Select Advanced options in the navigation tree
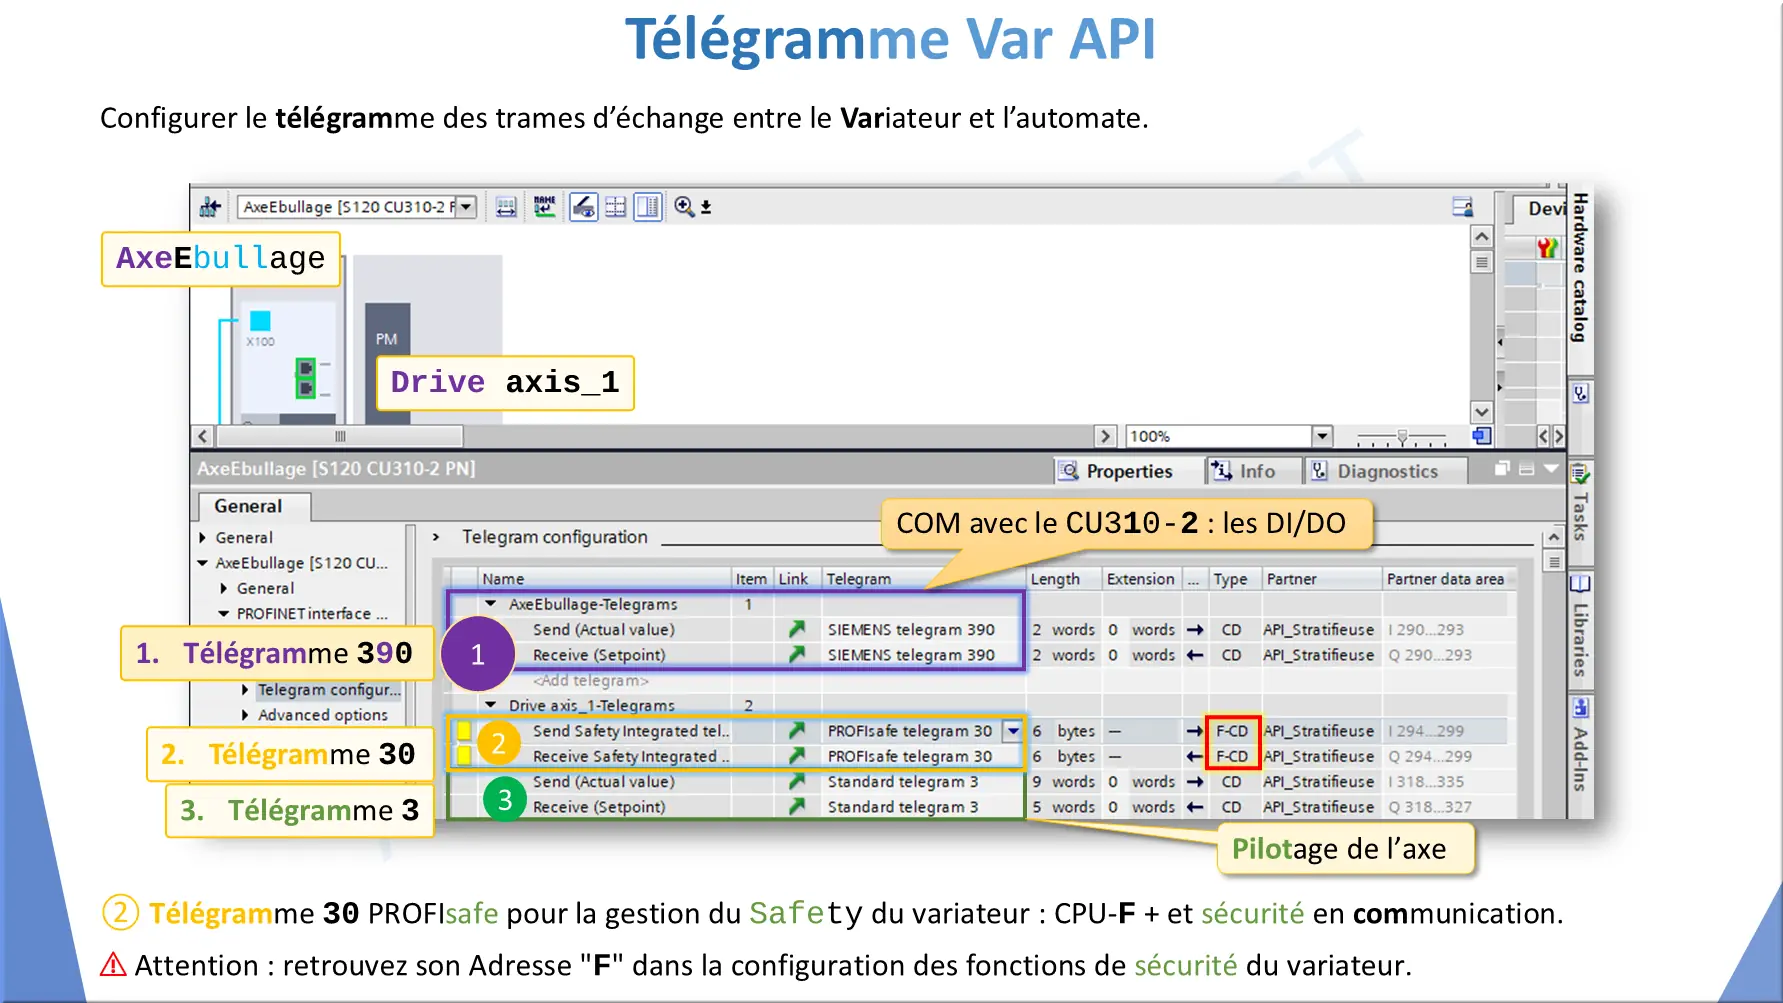This screenshot has width=1783, height=1003. tap(322, 715)
